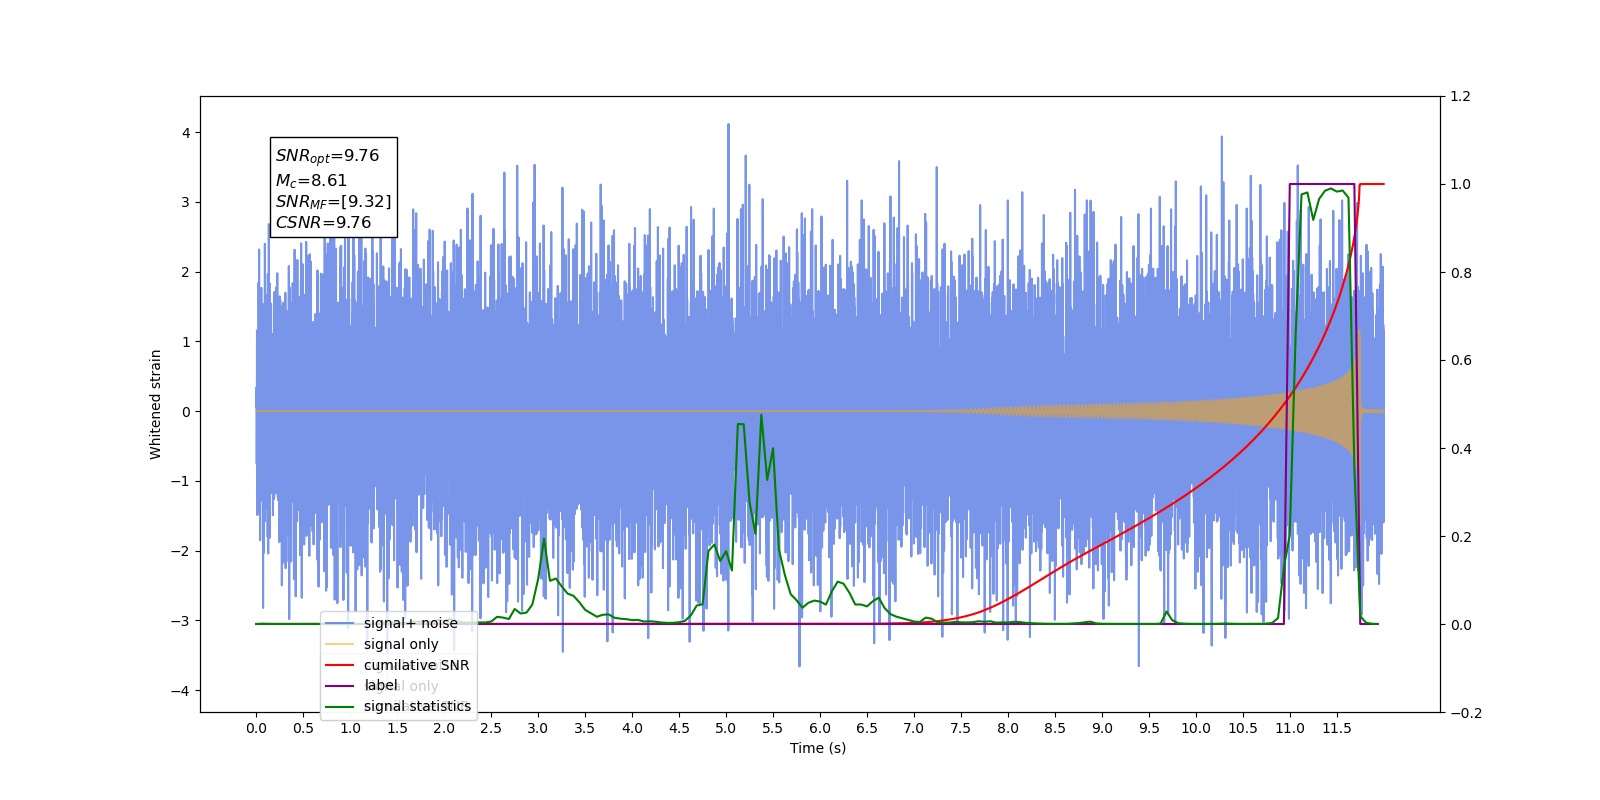Click the 9.5 tick label on the time axis
Viewport: 1600px width, 800px height.
coord(1149,728)
